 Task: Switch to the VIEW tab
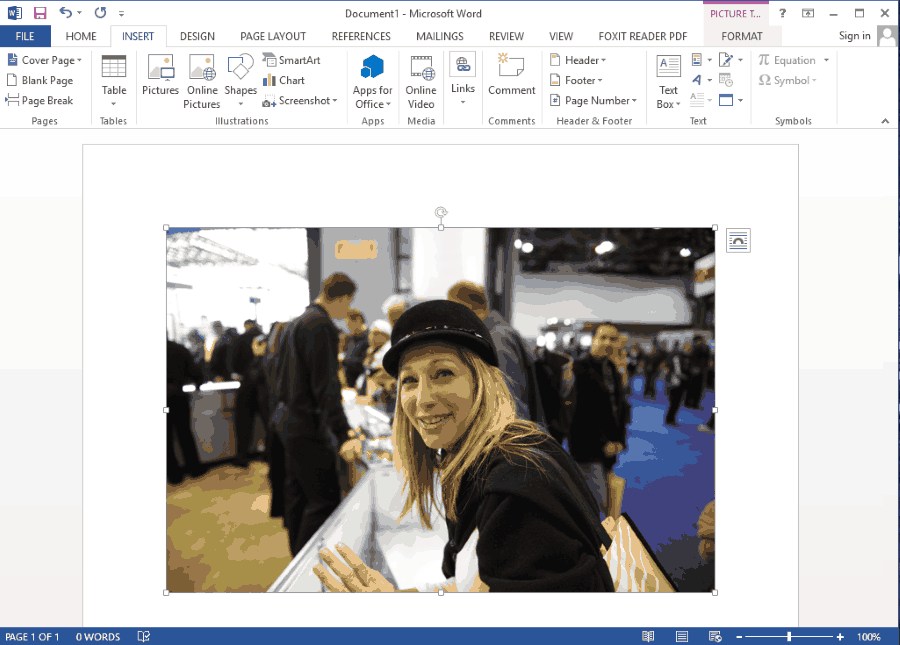pyautogui.click(x=561, y=36)
